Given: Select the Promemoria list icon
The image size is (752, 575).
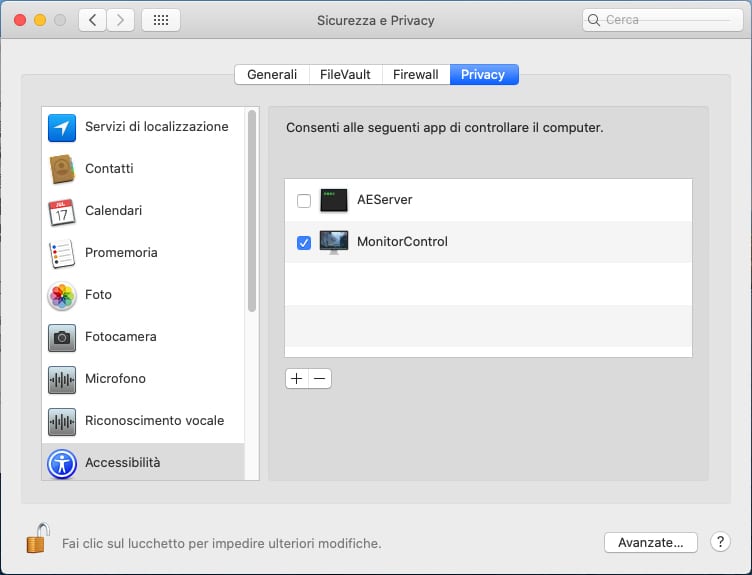Looking at the screenshot, I should pos(62,253).
